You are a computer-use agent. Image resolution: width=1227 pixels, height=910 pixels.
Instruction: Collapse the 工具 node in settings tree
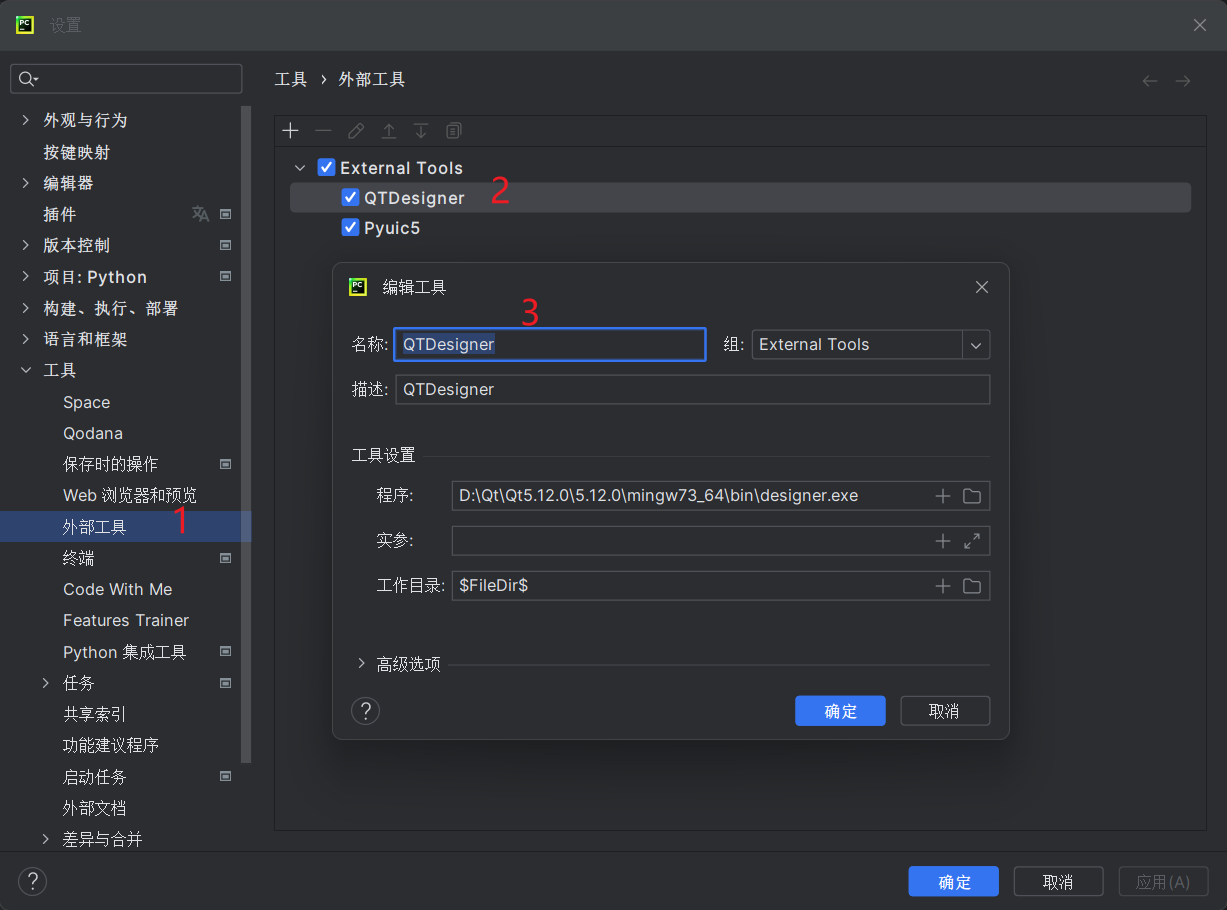pos(25,371)
